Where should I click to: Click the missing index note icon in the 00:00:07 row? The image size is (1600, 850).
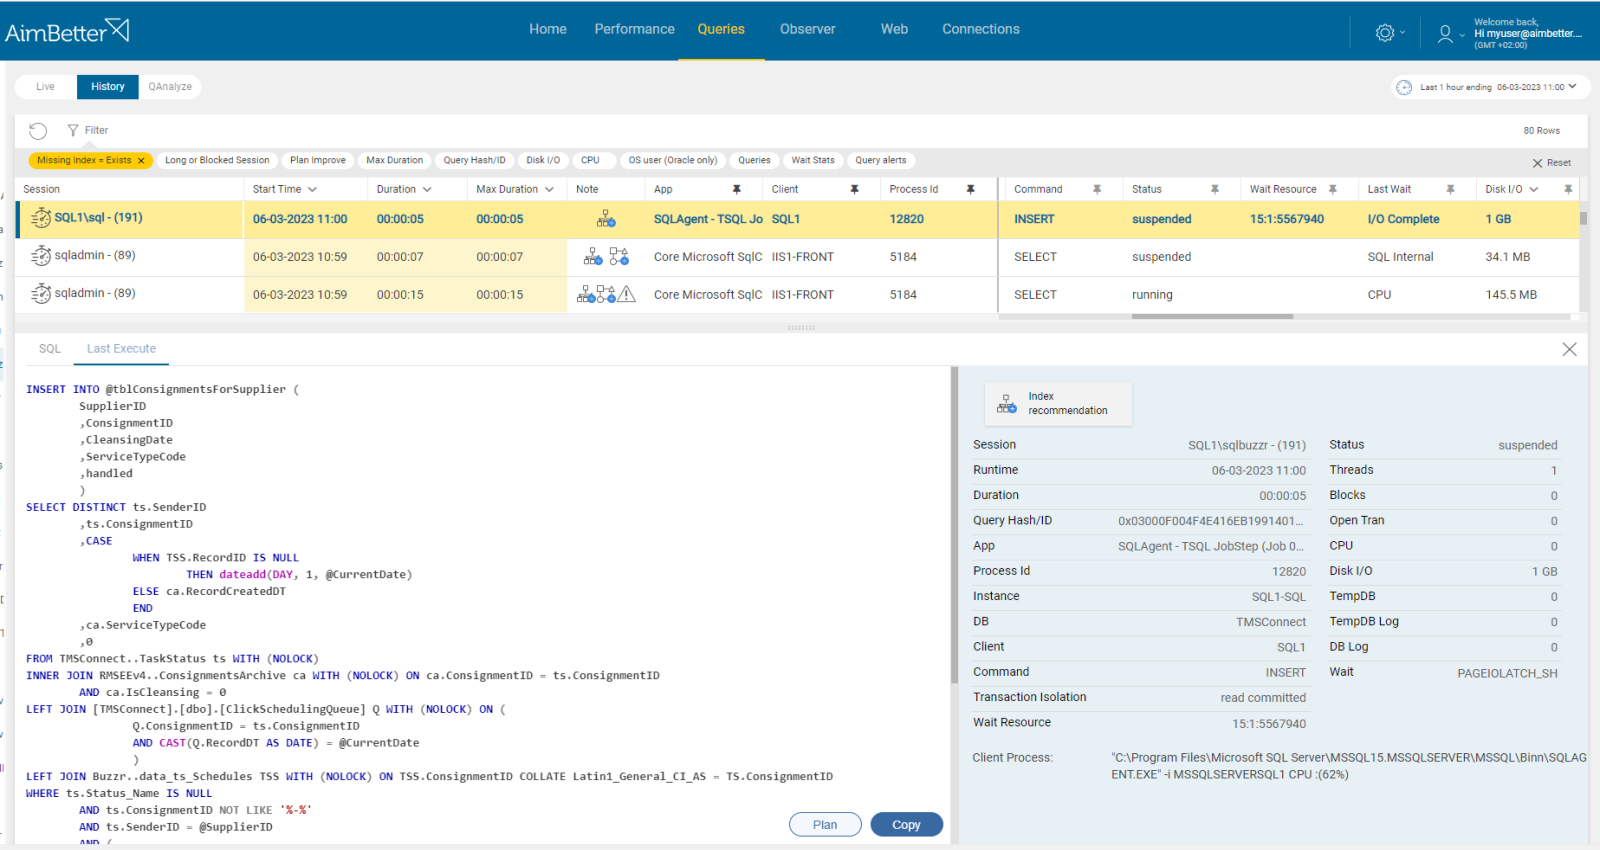pos(593,257)
